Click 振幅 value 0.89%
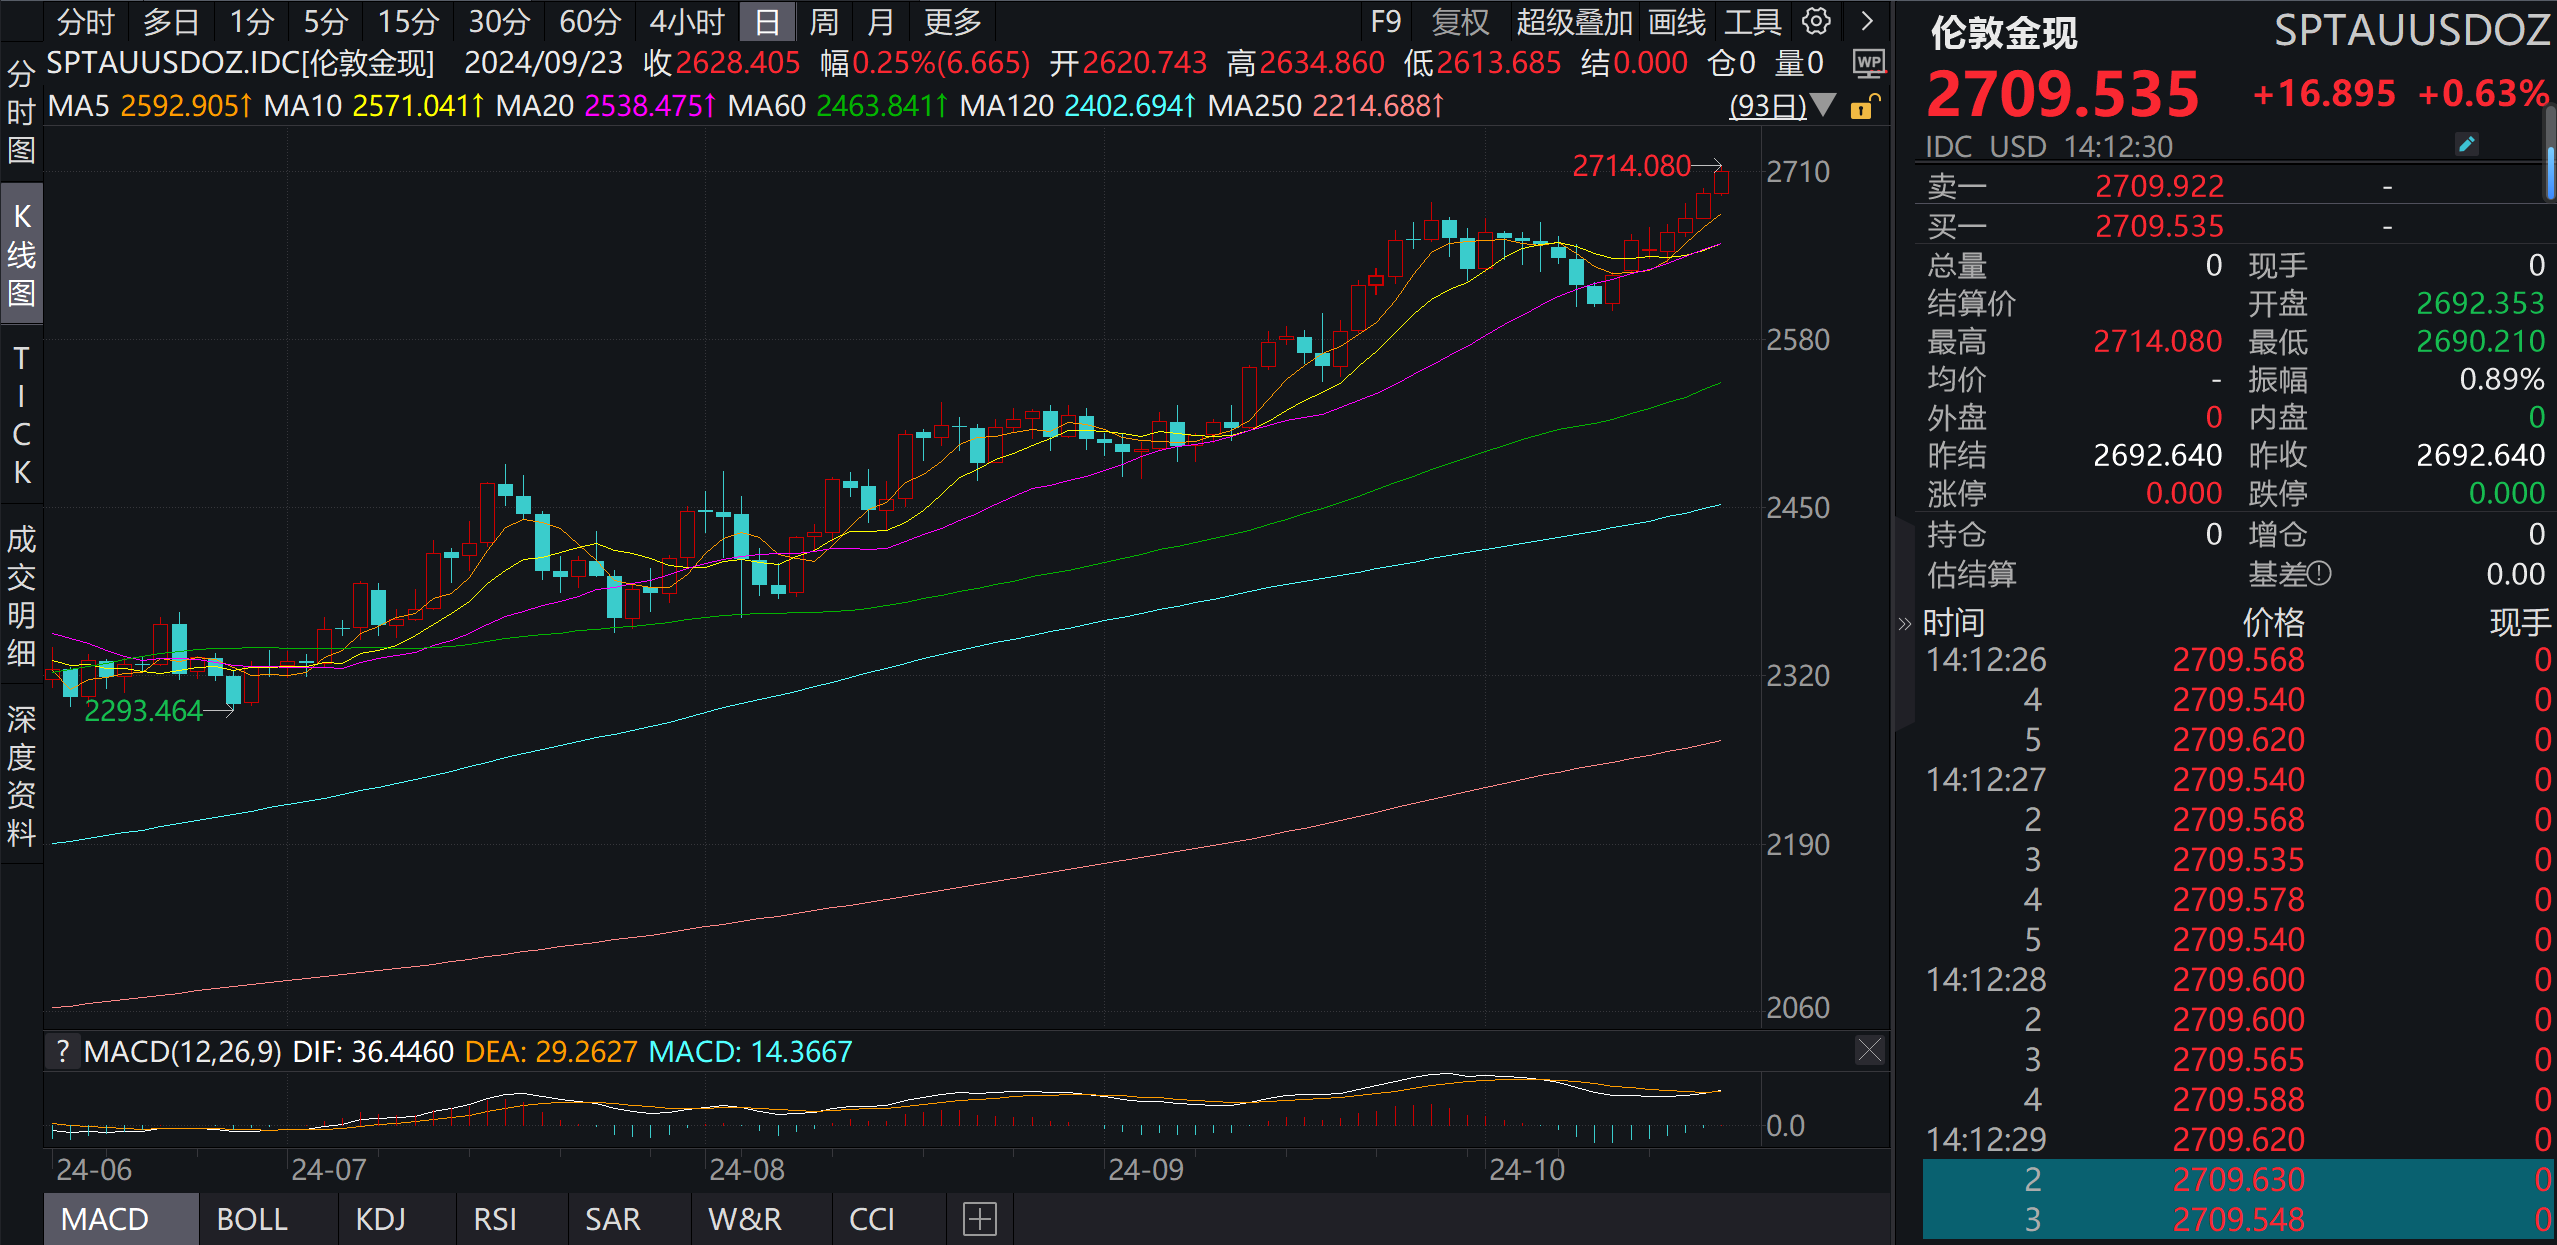 2501,379
